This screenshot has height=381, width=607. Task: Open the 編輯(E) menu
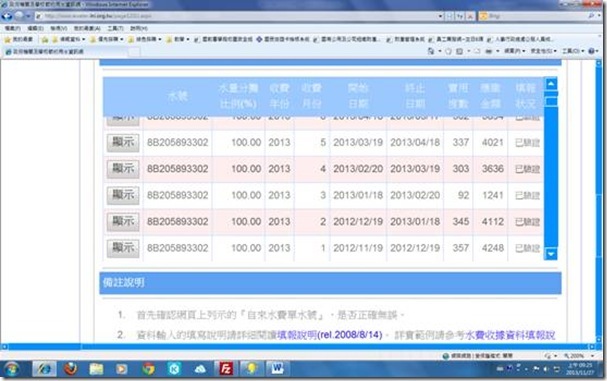click(x=35, y=28)
